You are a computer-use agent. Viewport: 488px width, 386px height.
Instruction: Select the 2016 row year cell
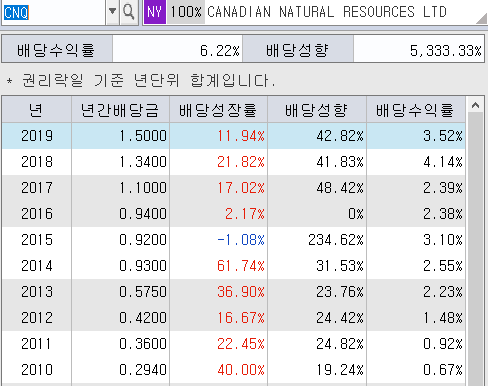click(x=37, y=214)
